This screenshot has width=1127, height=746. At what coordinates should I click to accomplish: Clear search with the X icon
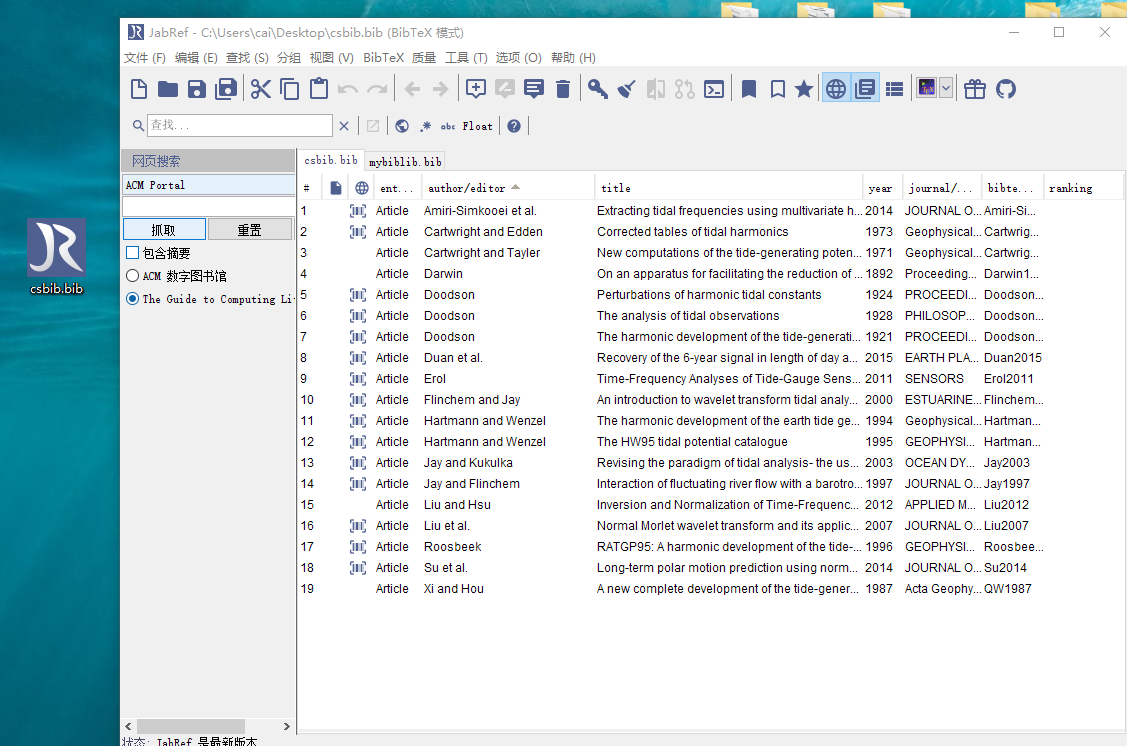tap(344, 126)
